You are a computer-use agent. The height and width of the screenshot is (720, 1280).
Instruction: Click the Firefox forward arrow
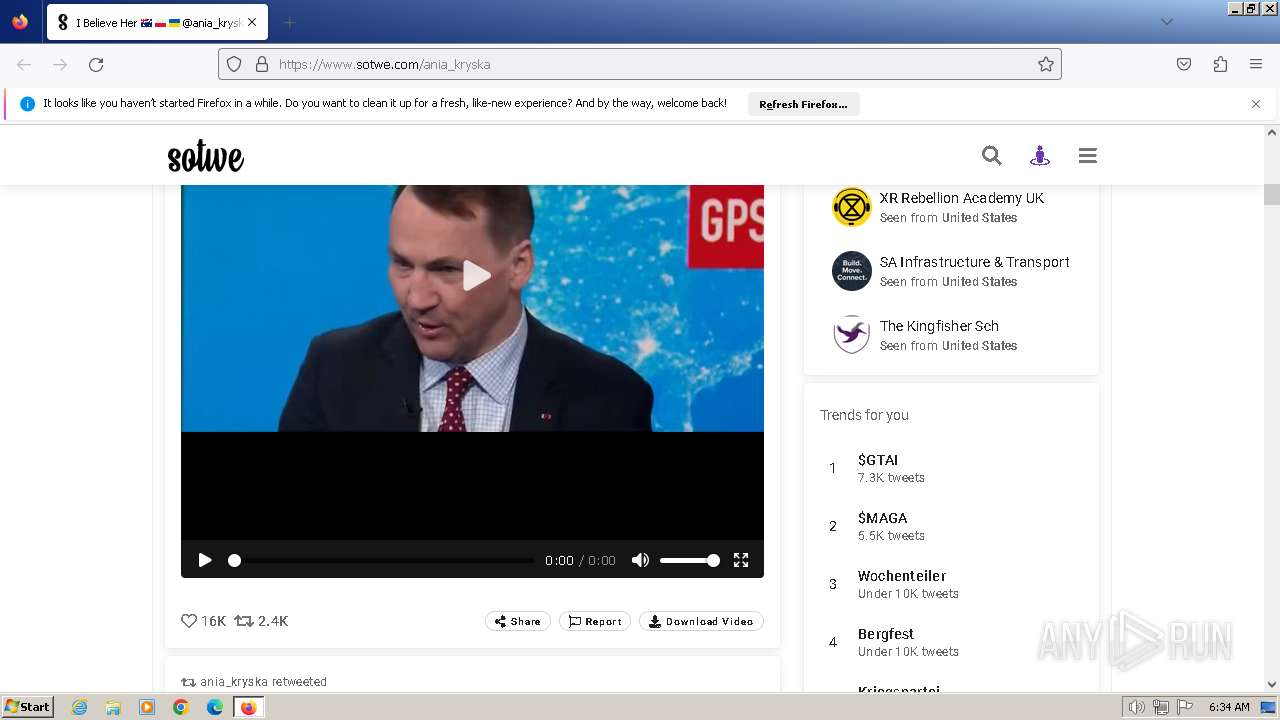[x=60, y=64]
